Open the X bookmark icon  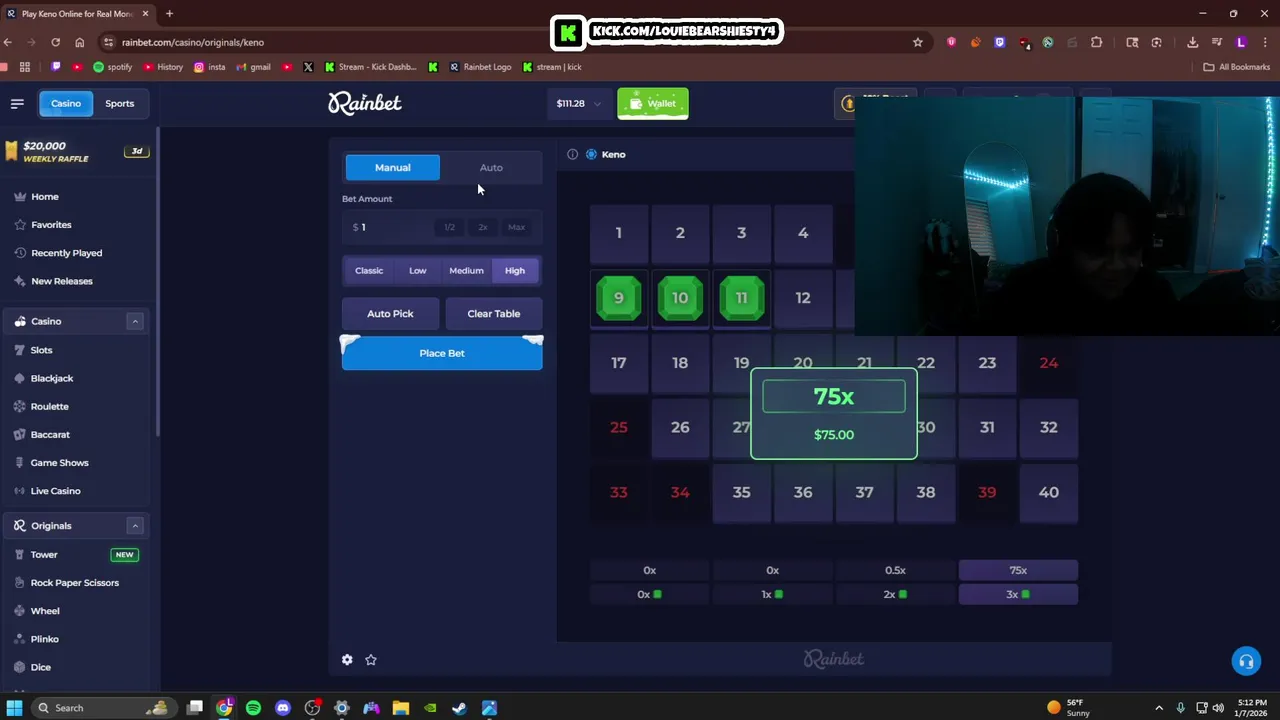(308, 67)
